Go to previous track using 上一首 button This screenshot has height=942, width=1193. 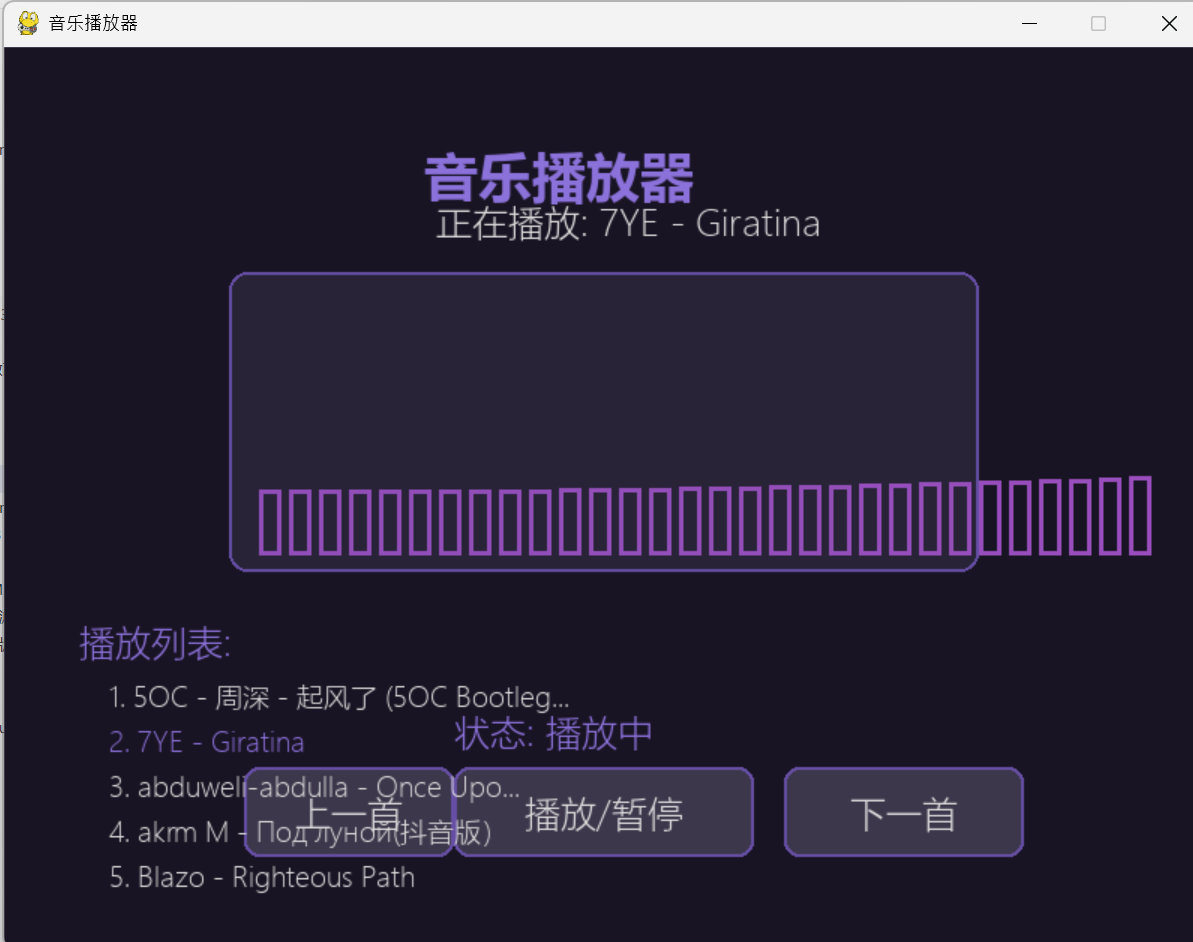pyautogui.click(x=348, y=812)
